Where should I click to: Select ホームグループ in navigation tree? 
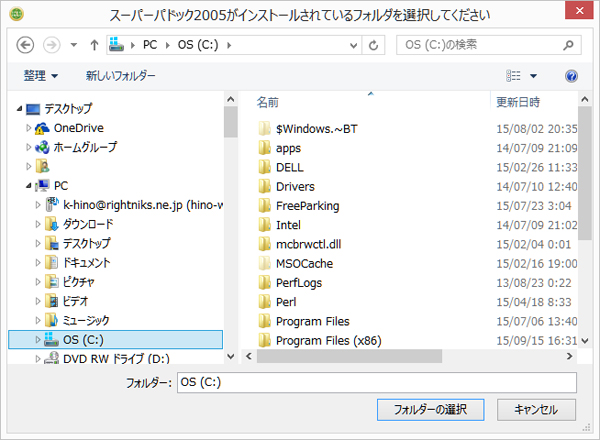(85, 147)
